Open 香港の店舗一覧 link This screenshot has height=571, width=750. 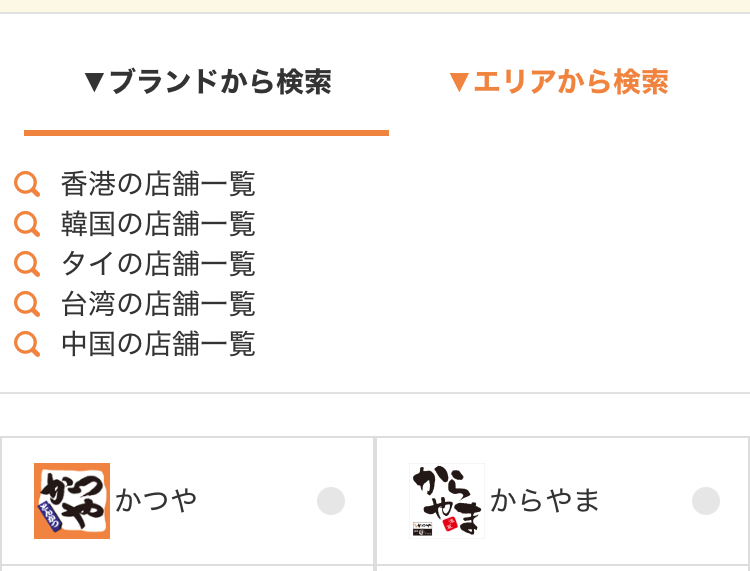(158, 184)
